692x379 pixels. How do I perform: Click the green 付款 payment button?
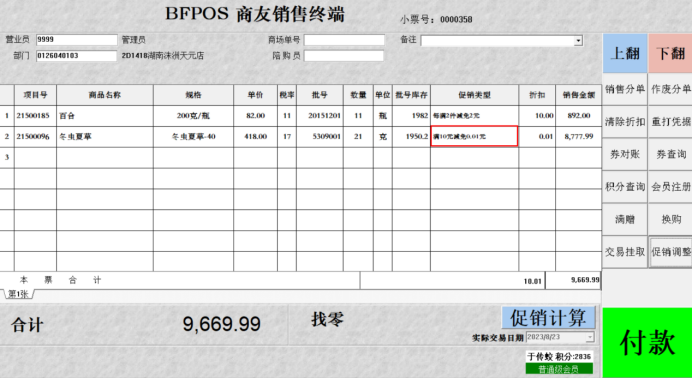click(647, 343)
